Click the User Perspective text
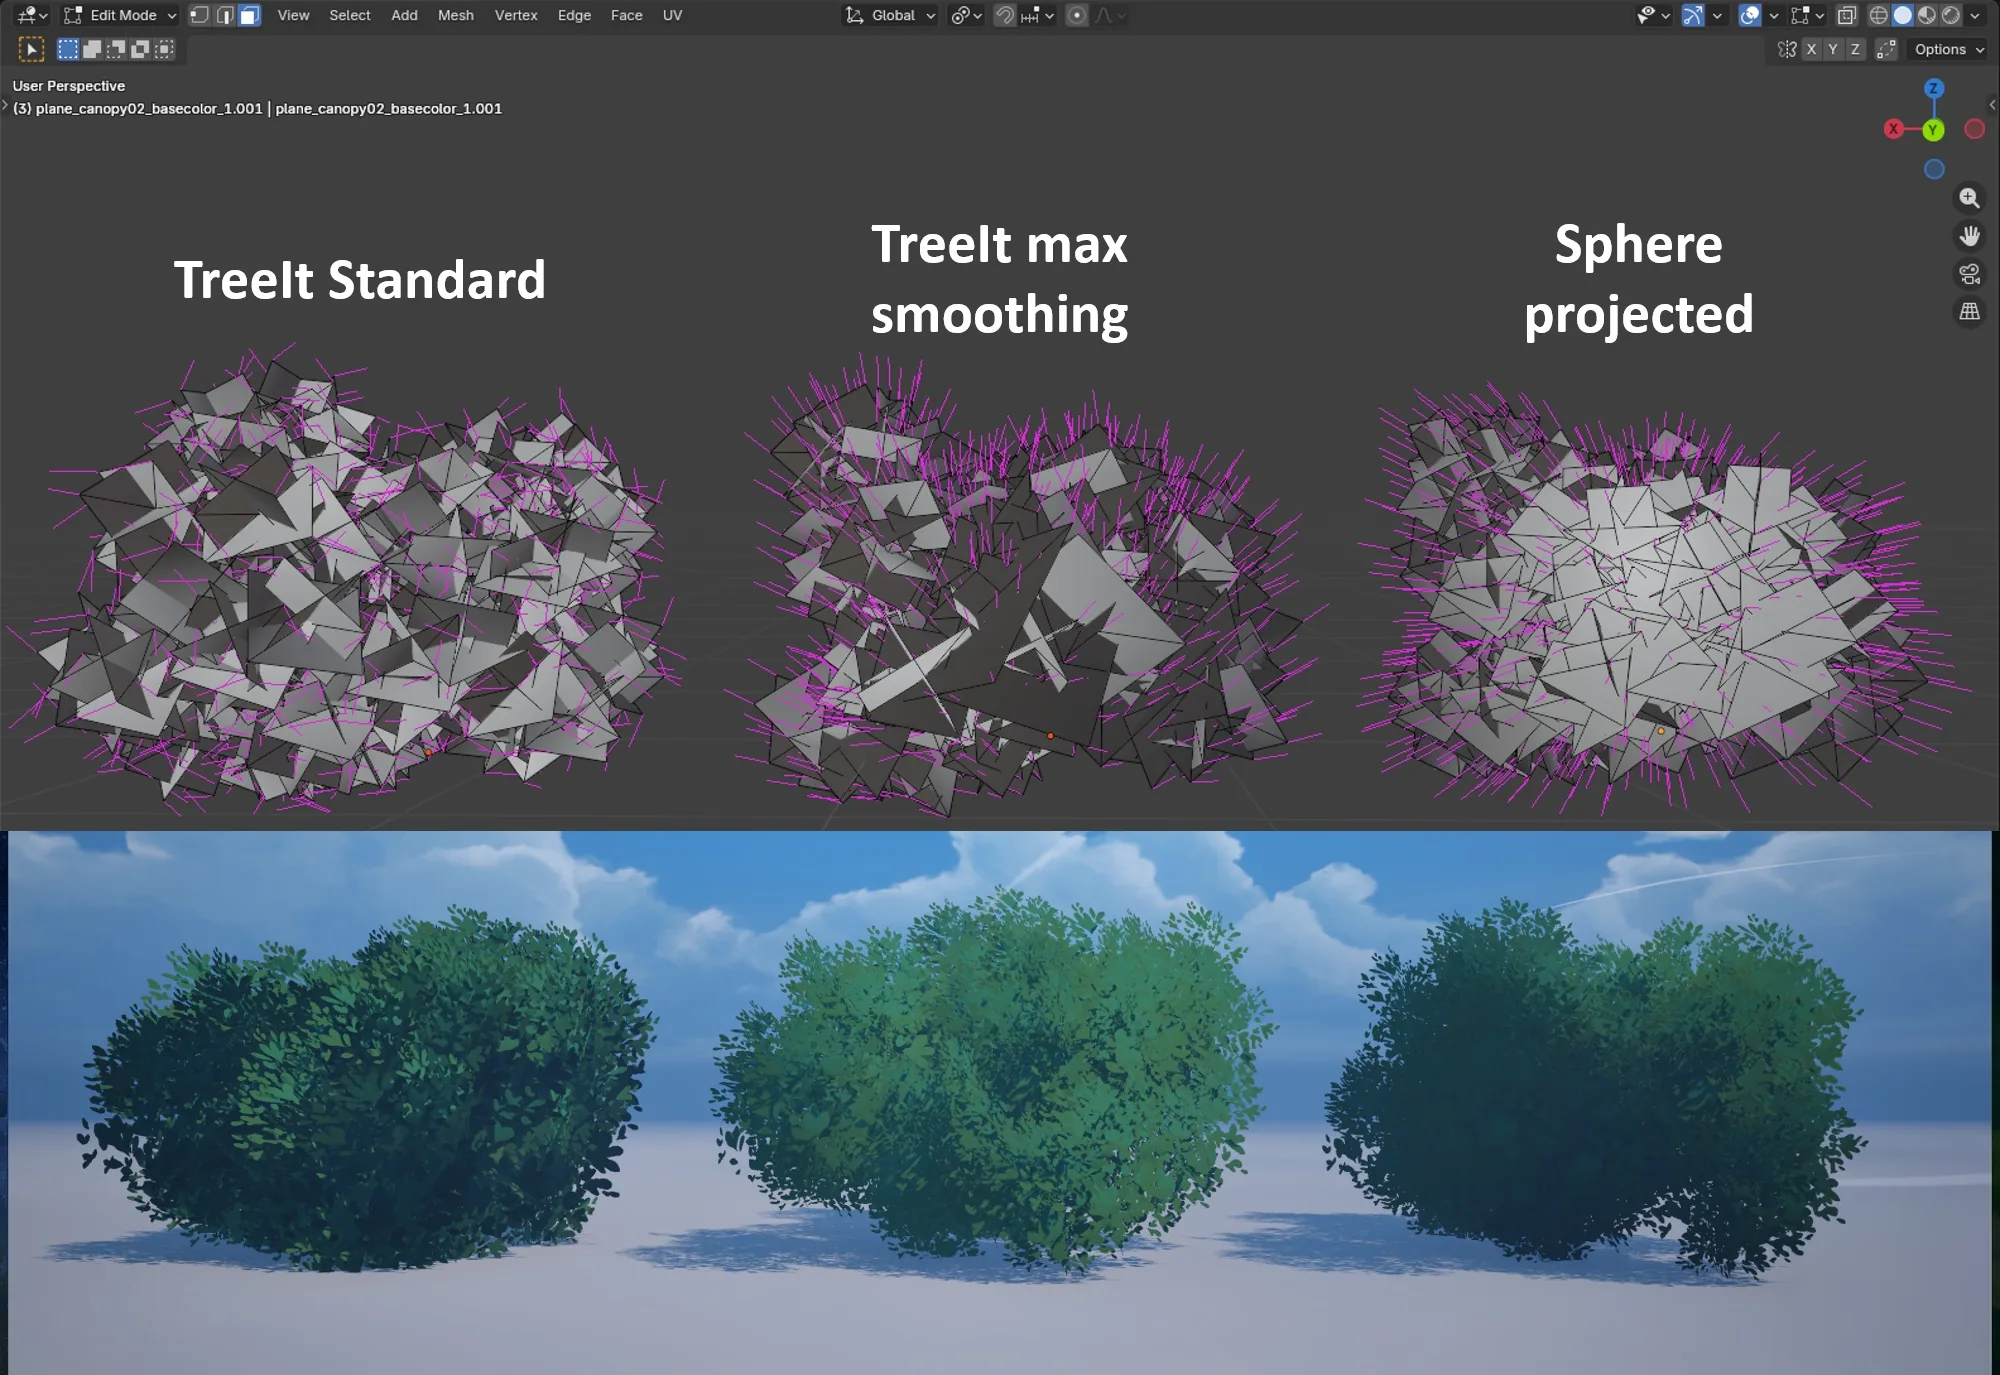 click(x=69, y=86)
